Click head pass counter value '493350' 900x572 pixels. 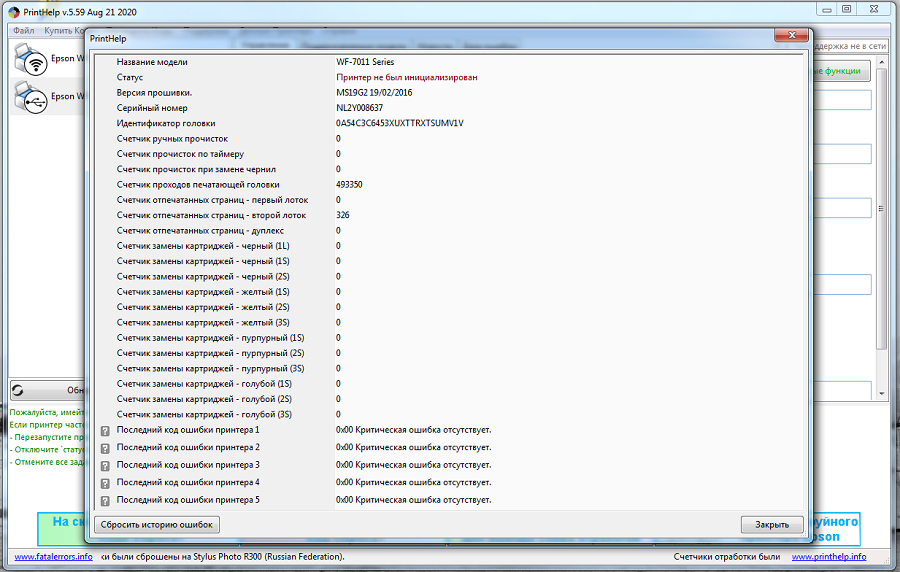349,185
